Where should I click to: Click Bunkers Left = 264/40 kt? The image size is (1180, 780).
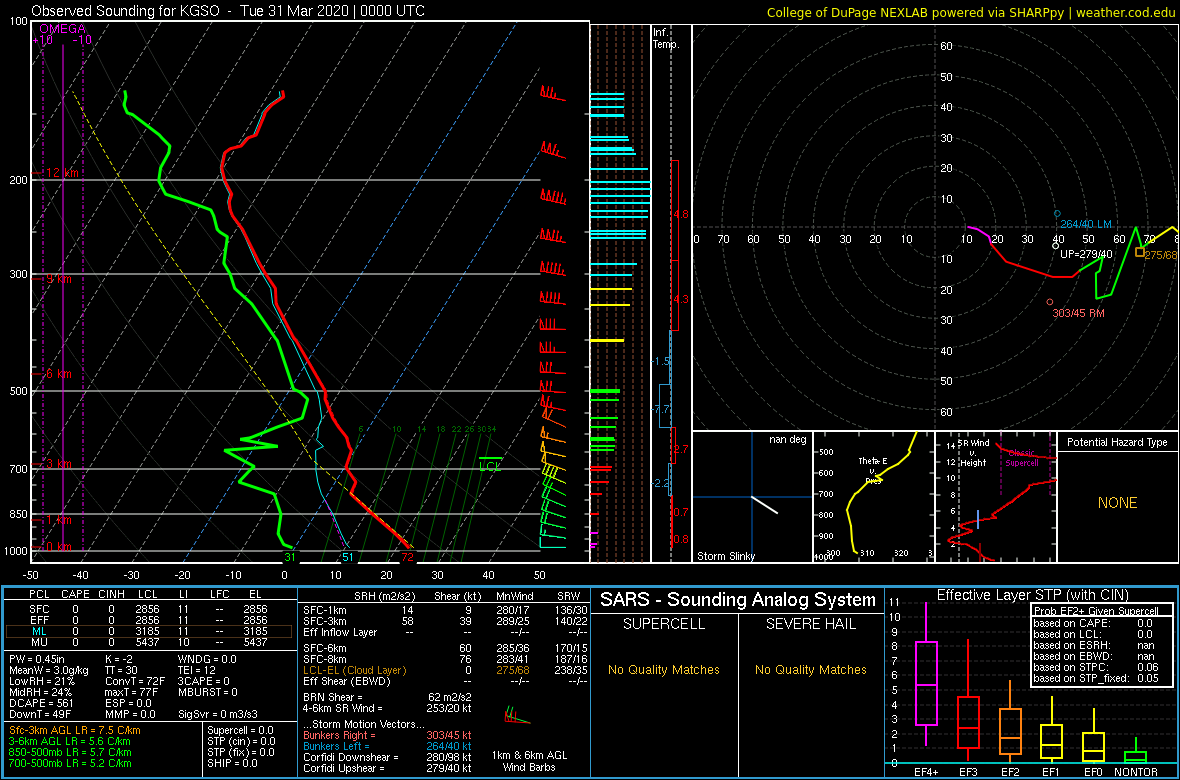pos(387,747)
